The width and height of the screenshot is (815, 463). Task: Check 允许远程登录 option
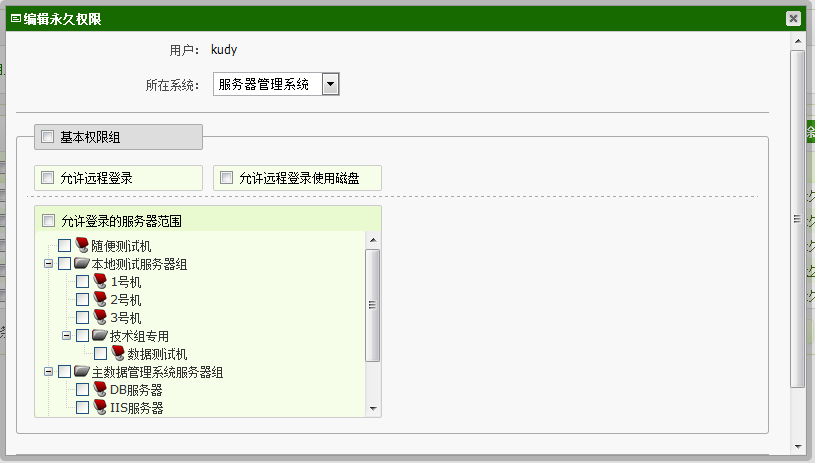(47, 178)
